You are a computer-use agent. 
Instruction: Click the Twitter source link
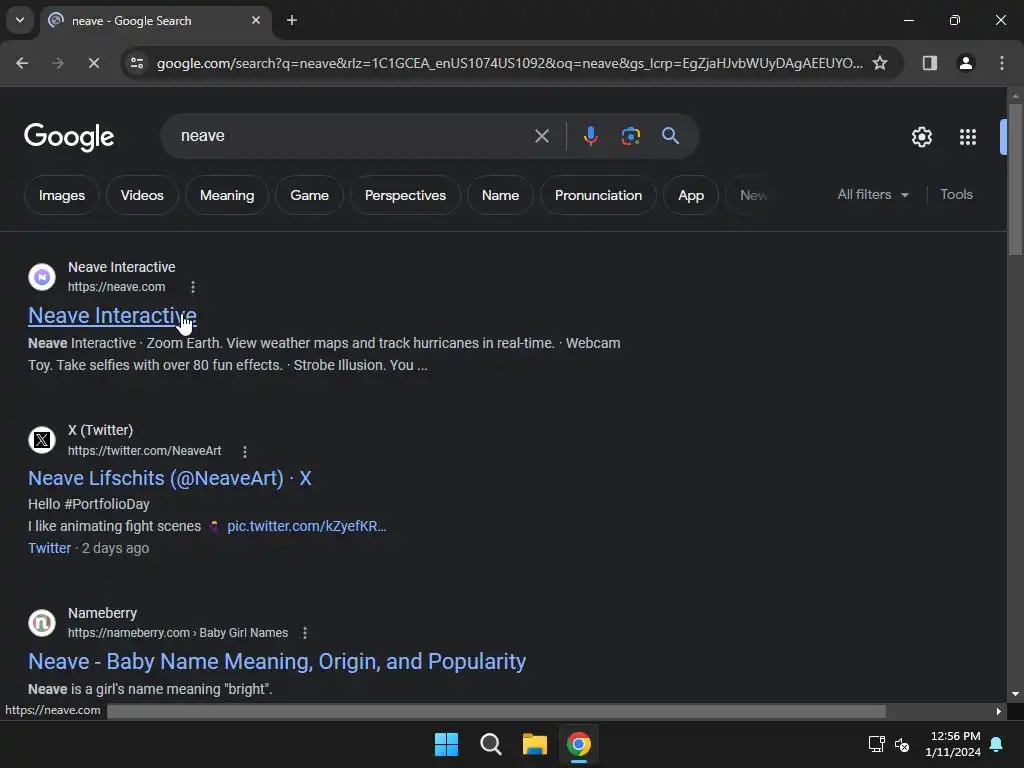pos(50,549)
